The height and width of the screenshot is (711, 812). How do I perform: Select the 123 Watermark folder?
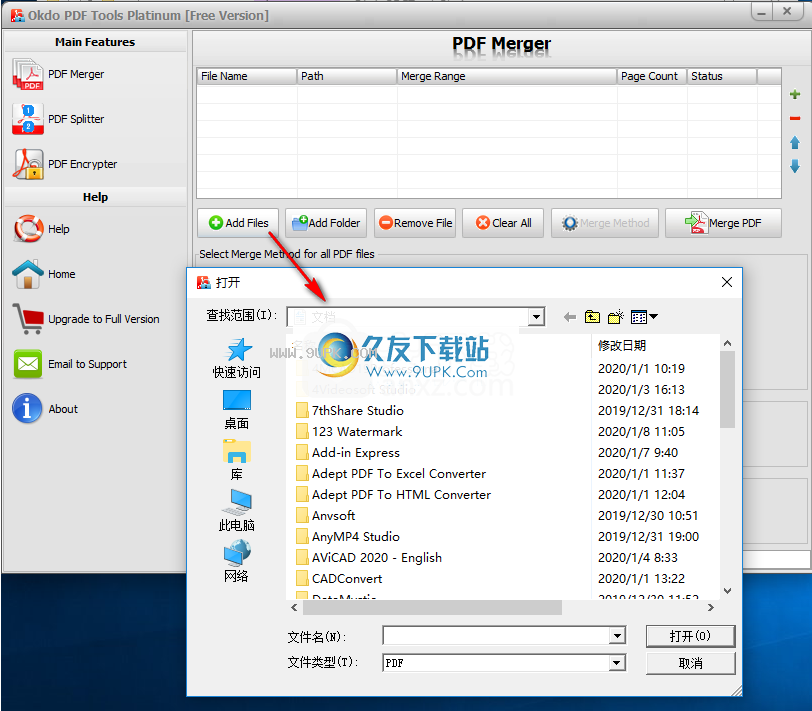(x=349, y=432)
